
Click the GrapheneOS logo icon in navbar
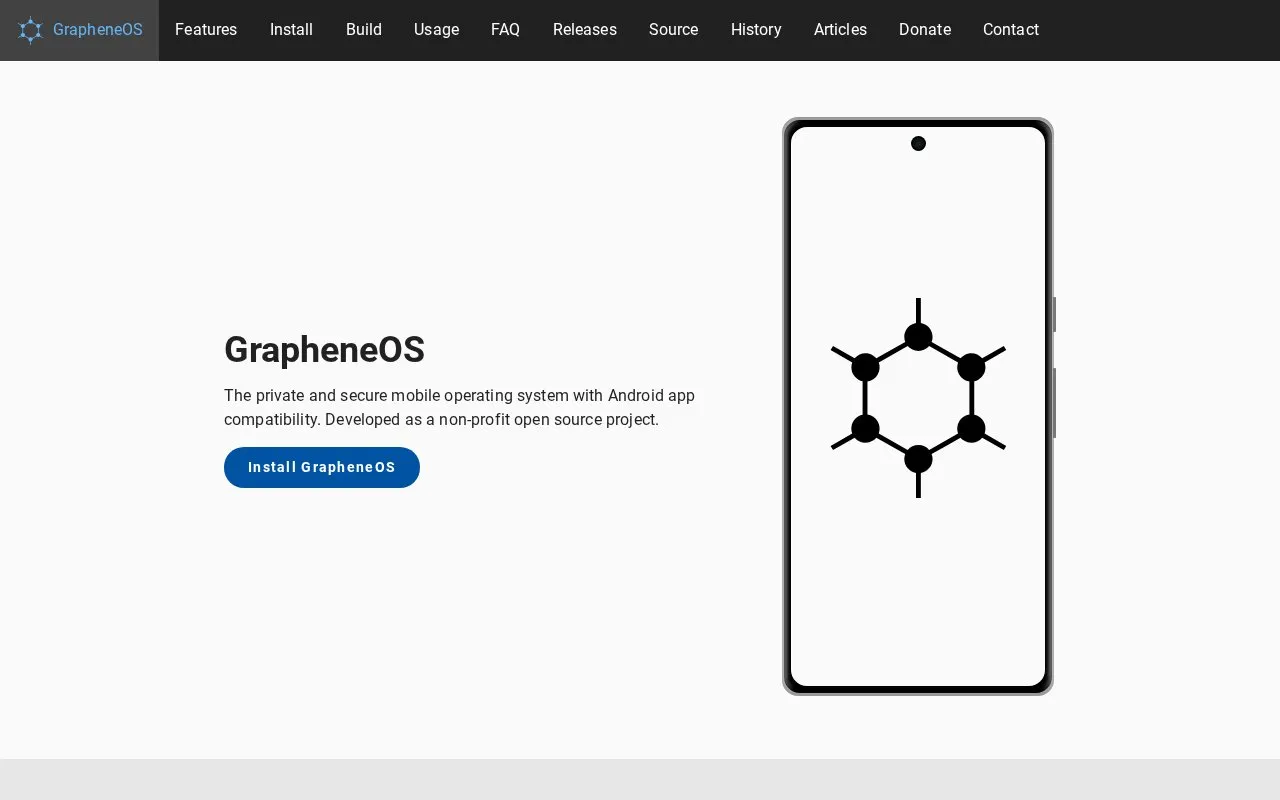31,30
